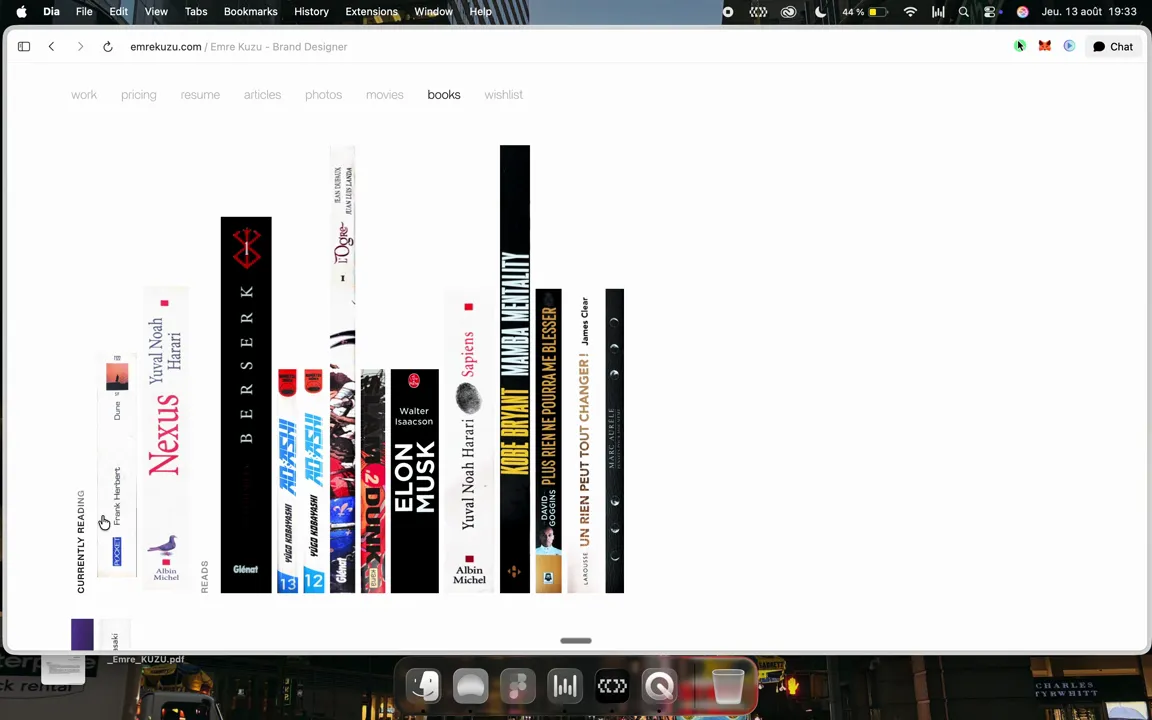Open the gray dome app in the Dock
Viewport: 1152px width, 720px height.
(x=471, y=686)
